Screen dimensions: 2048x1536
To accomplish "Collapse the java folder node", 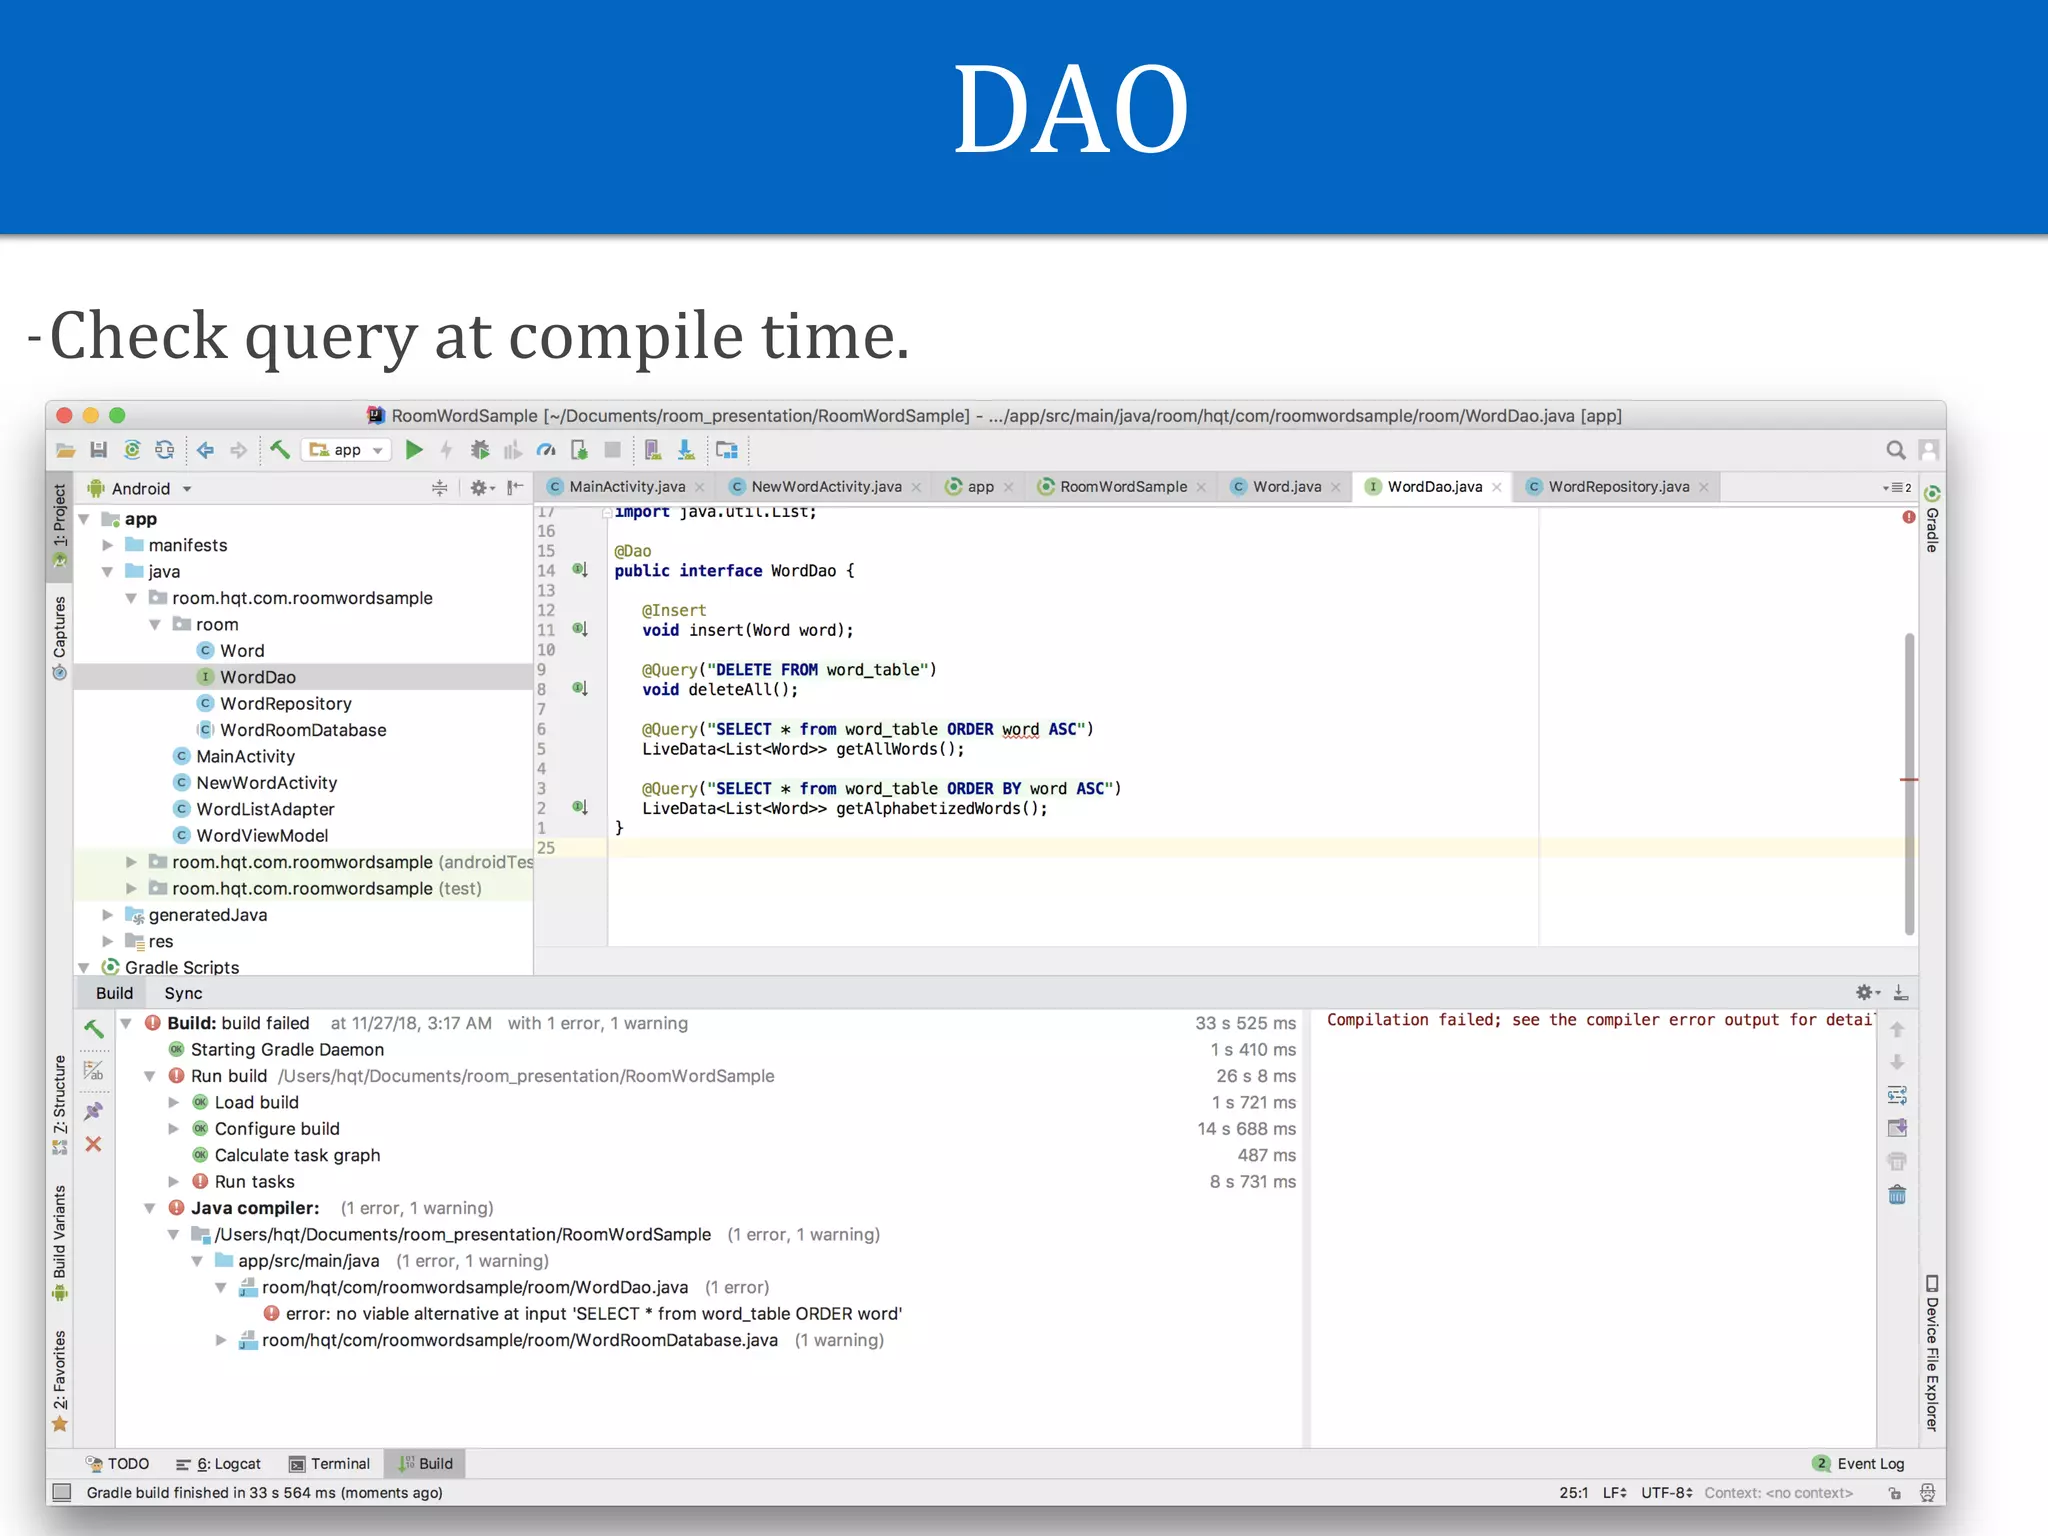I will (108, 572).
